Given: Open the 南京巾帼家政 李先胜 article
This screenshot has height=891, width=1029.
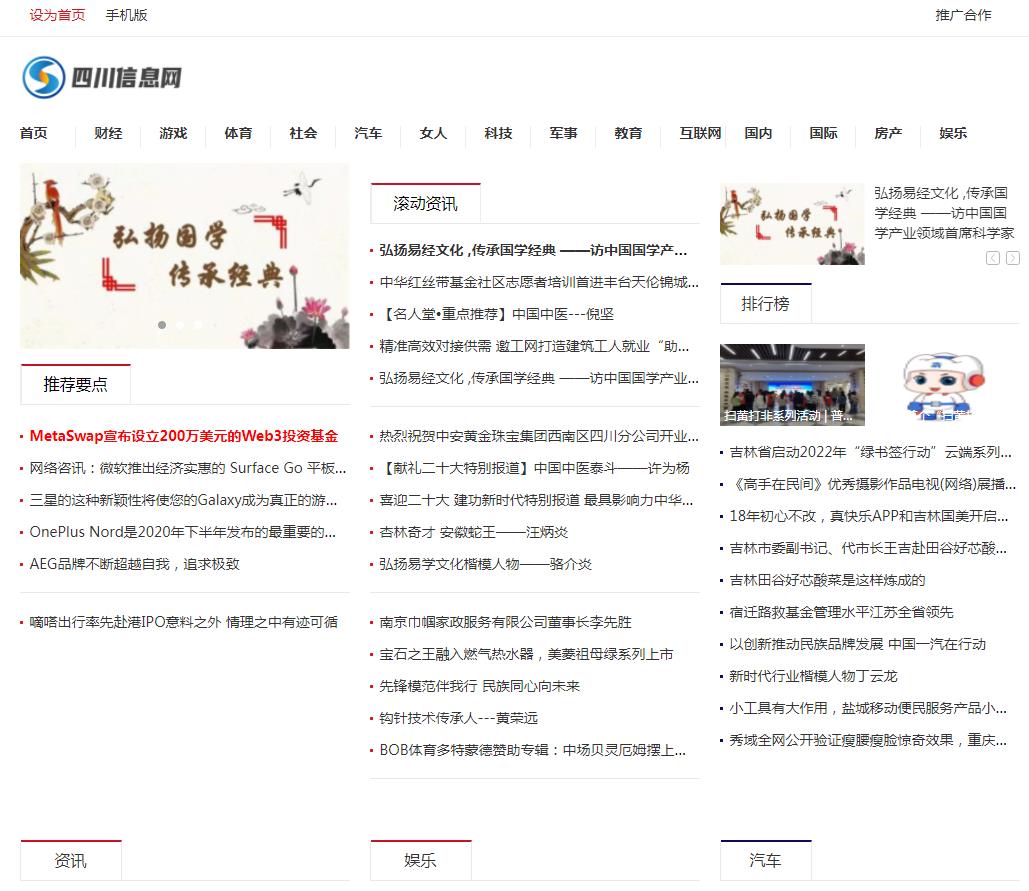Looking at the screenshot, I should tap(505, 622).
